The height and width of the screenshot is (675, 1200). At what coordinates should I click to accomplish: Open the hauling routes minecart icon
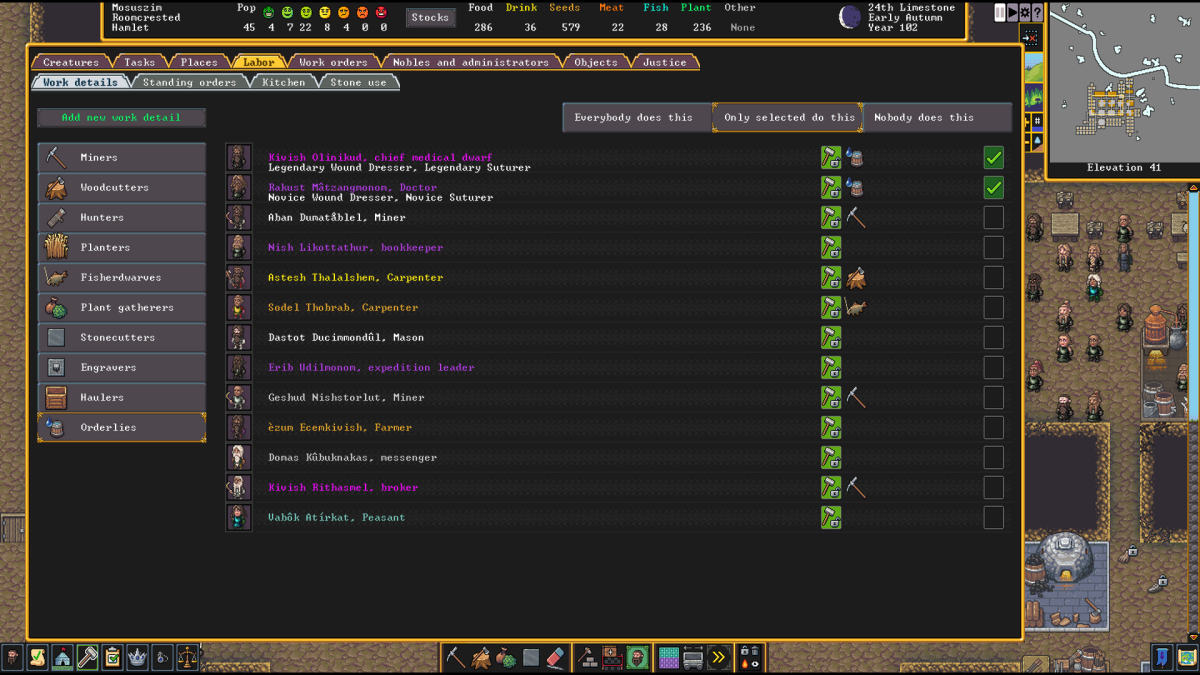pyautogui.click(x=693, y=658)
